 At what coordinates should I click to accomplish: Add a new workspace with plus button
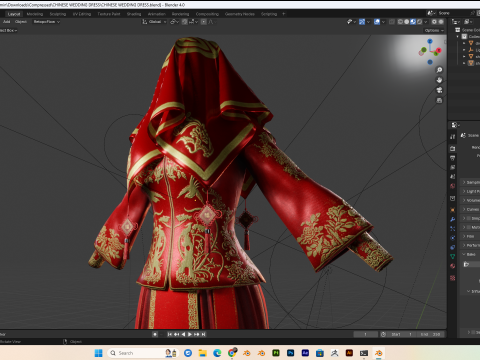284,14
